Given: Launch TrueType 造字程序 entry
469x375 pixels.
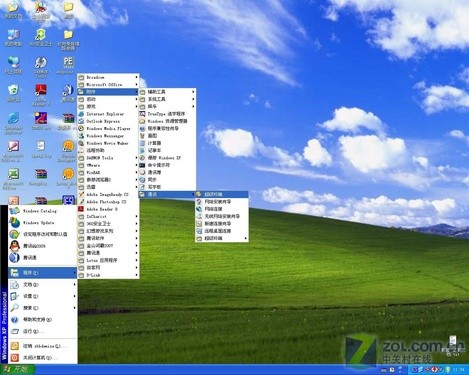Looking at the screenshot, I should coord(167,114).
